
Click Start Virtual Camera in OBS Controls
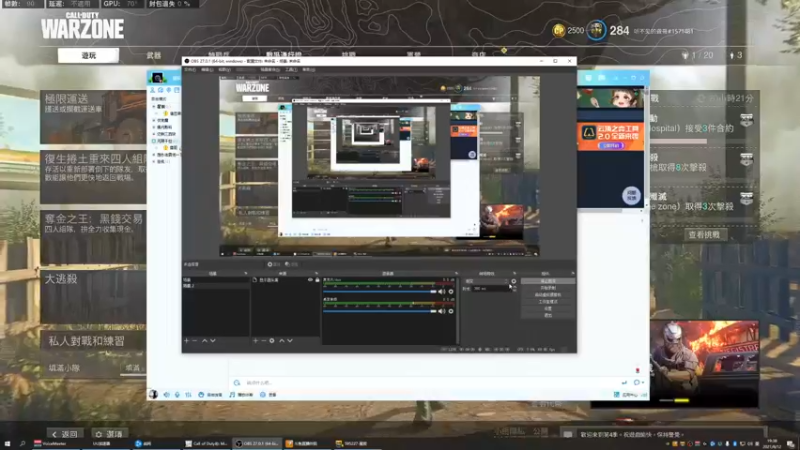[x=548, y=295]
